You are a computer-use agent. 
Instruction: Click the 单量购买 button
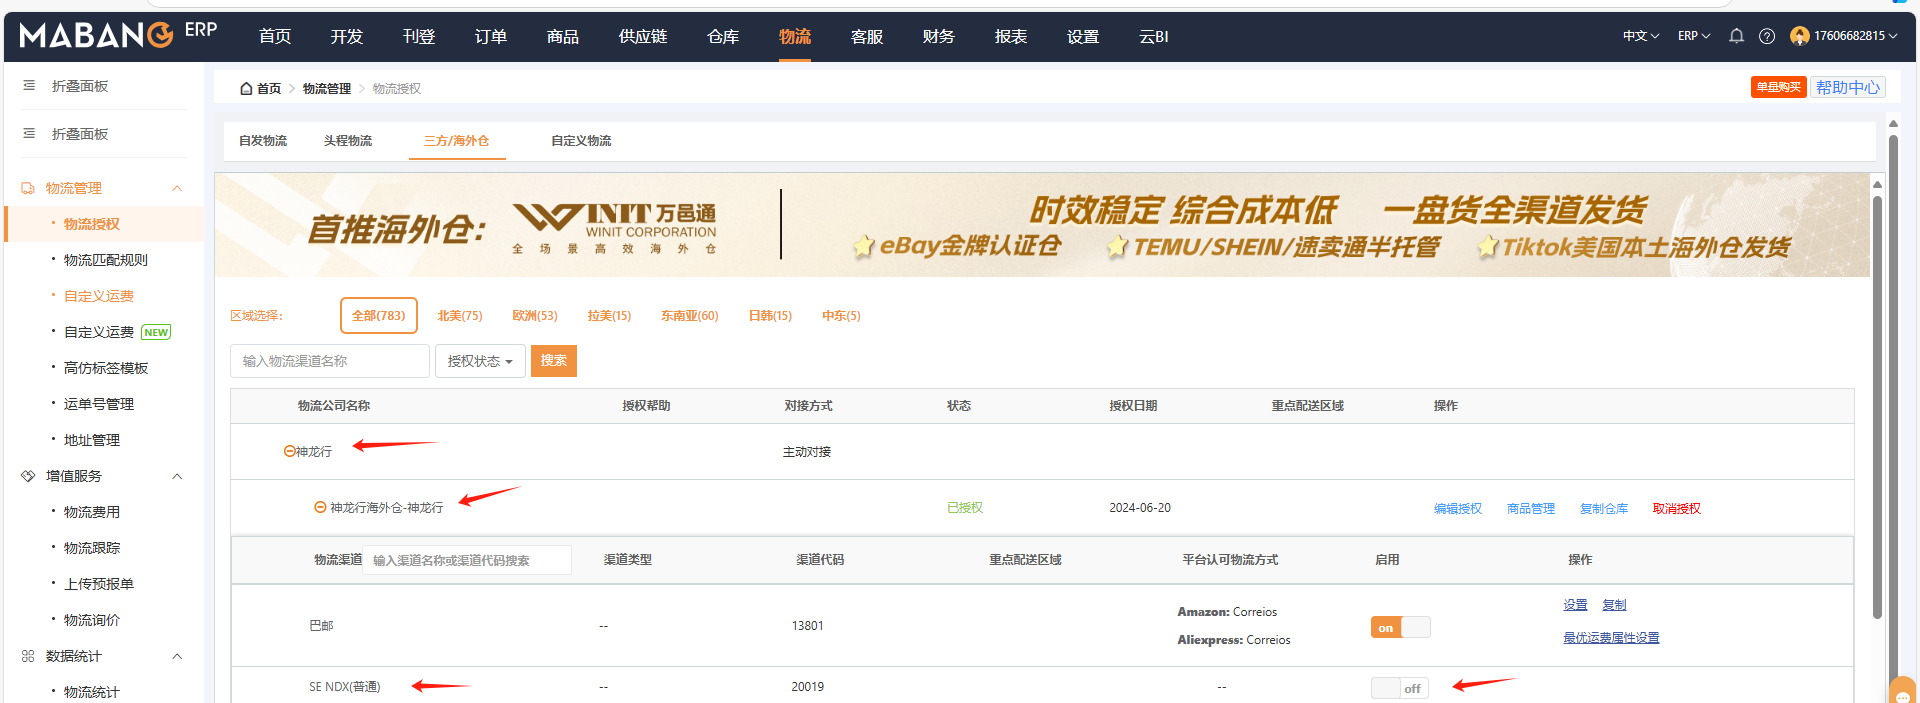(1778, 87)
